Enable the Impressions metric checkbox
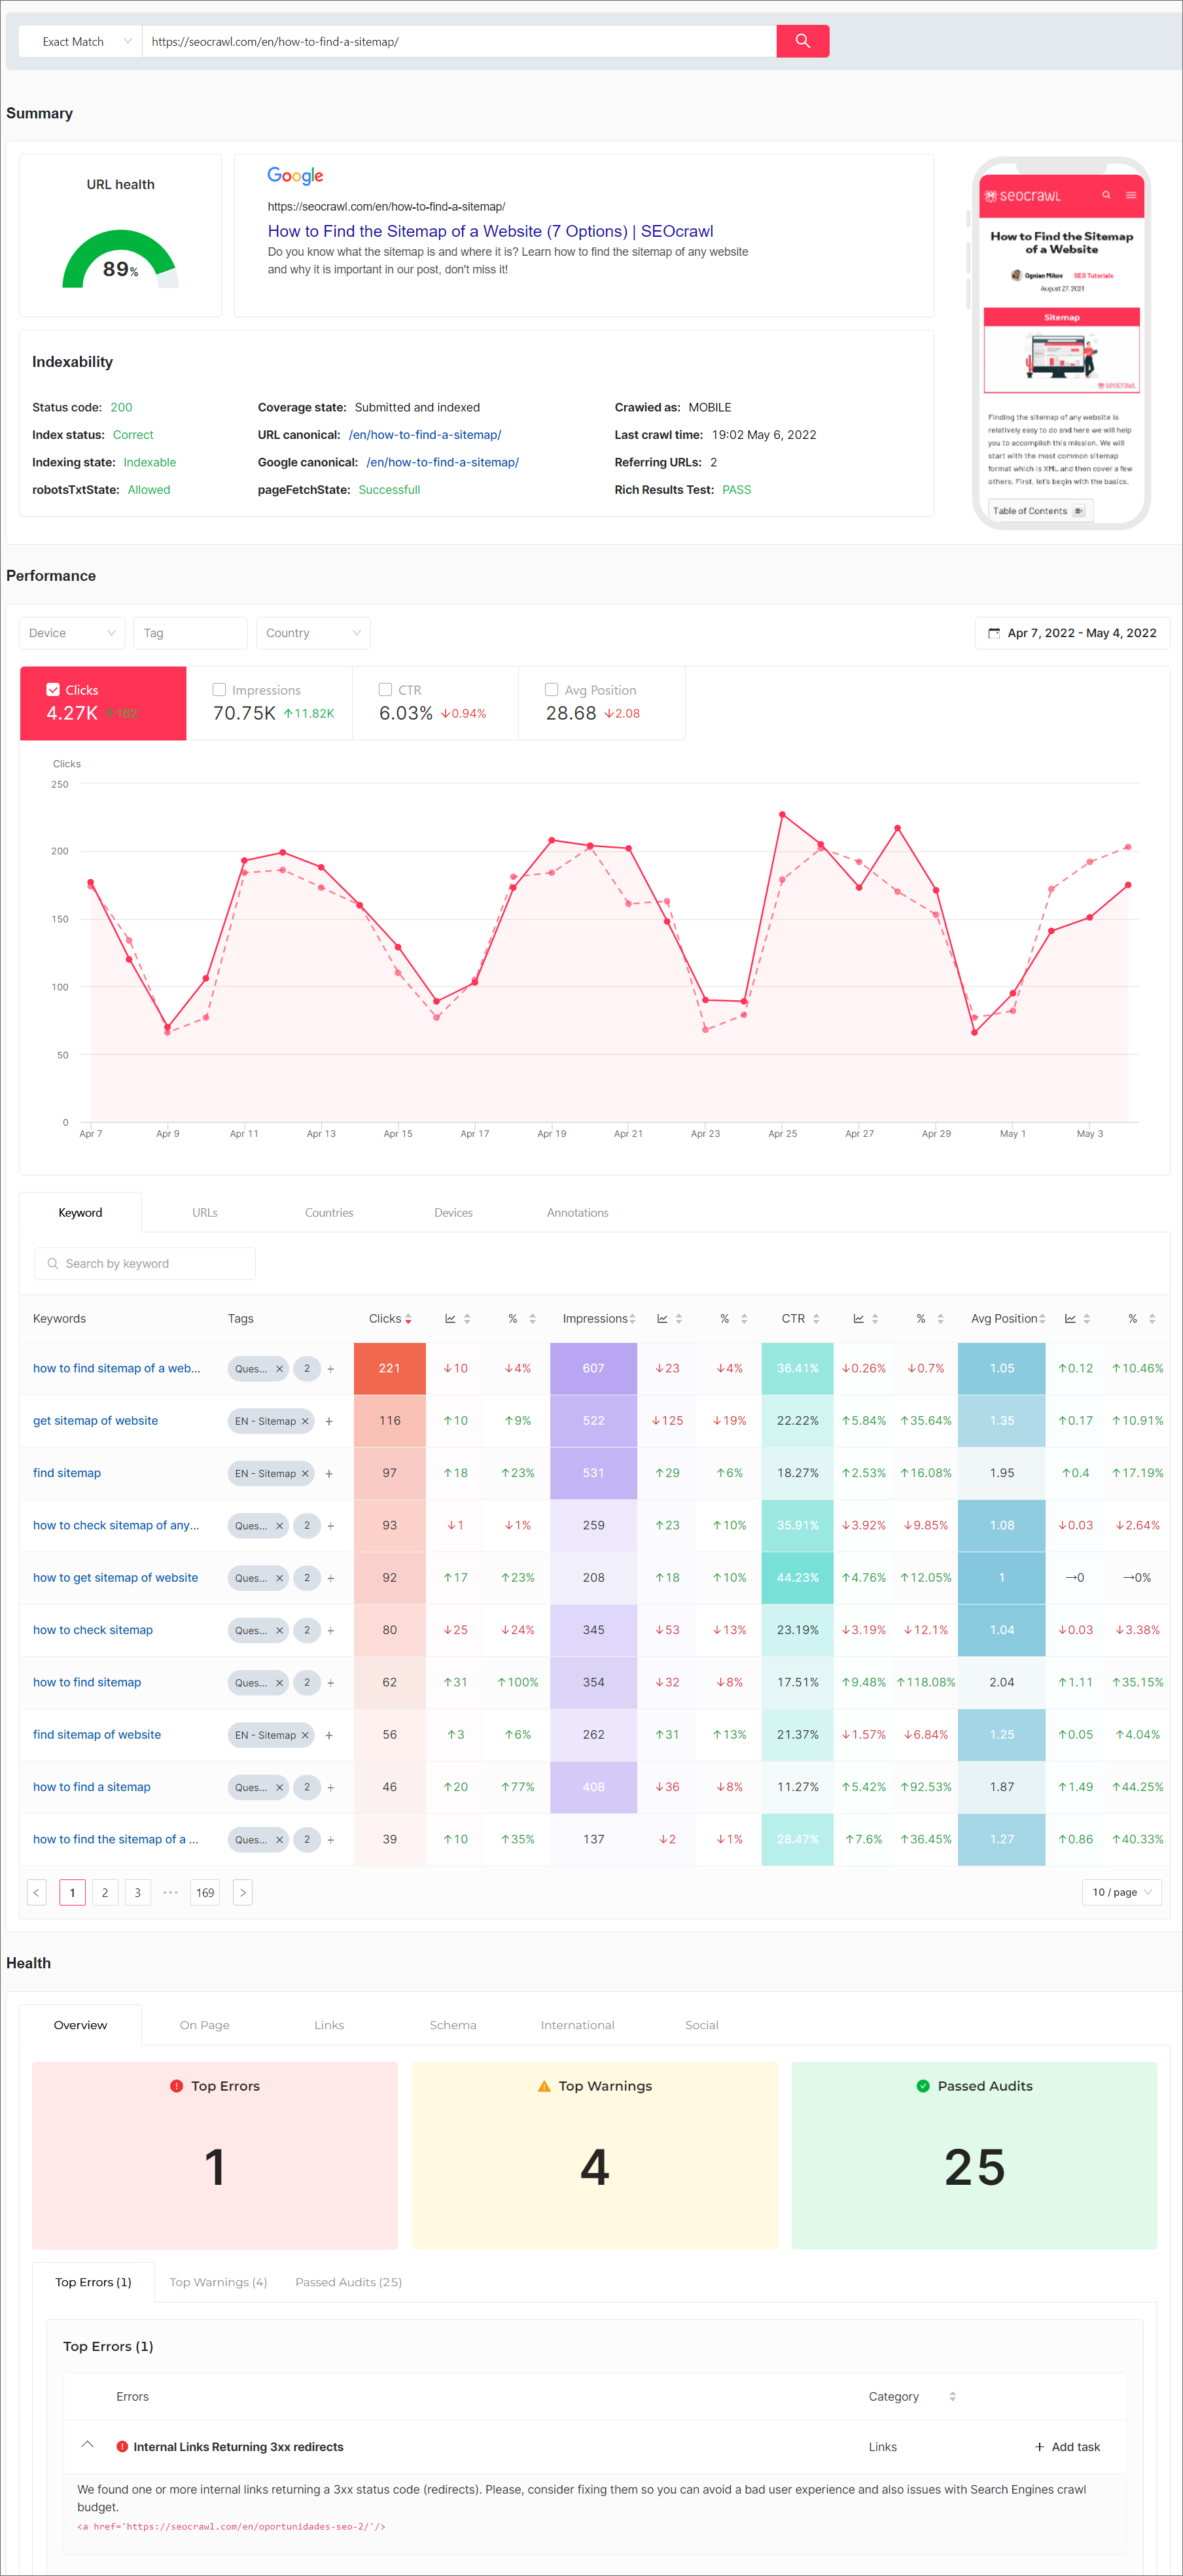Viewport: 1183px width, 2576px height. pyautogui.click(x=219, y=690)
